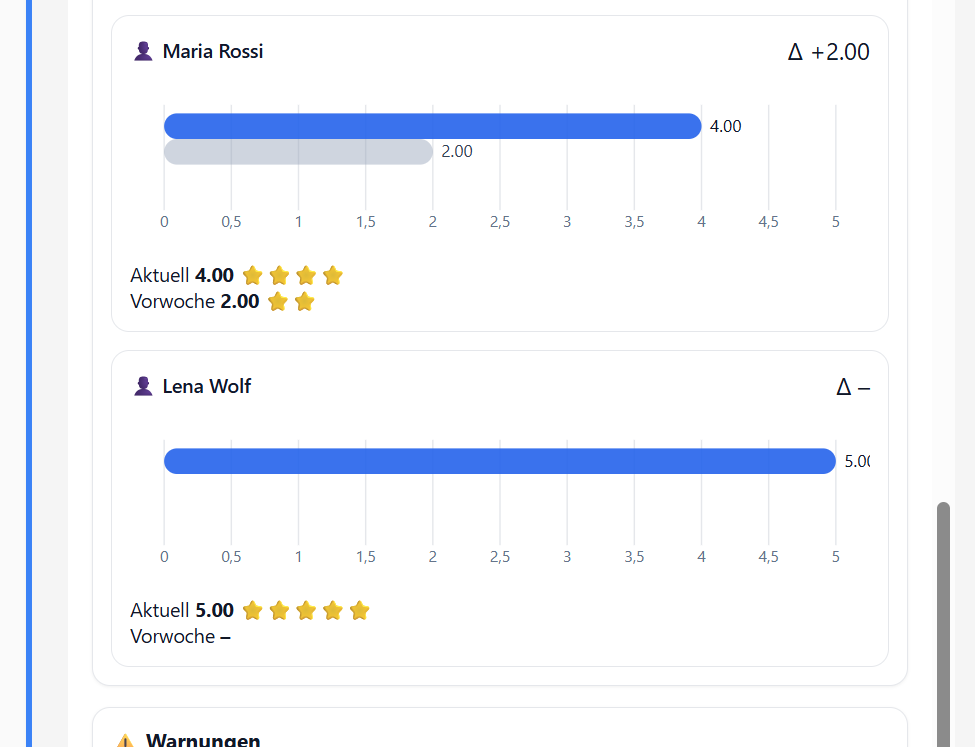Image resolution: width=975 pixels, height=747 pixels.
Task: Open the Warnungen section heading
Action: coord(203,740)
